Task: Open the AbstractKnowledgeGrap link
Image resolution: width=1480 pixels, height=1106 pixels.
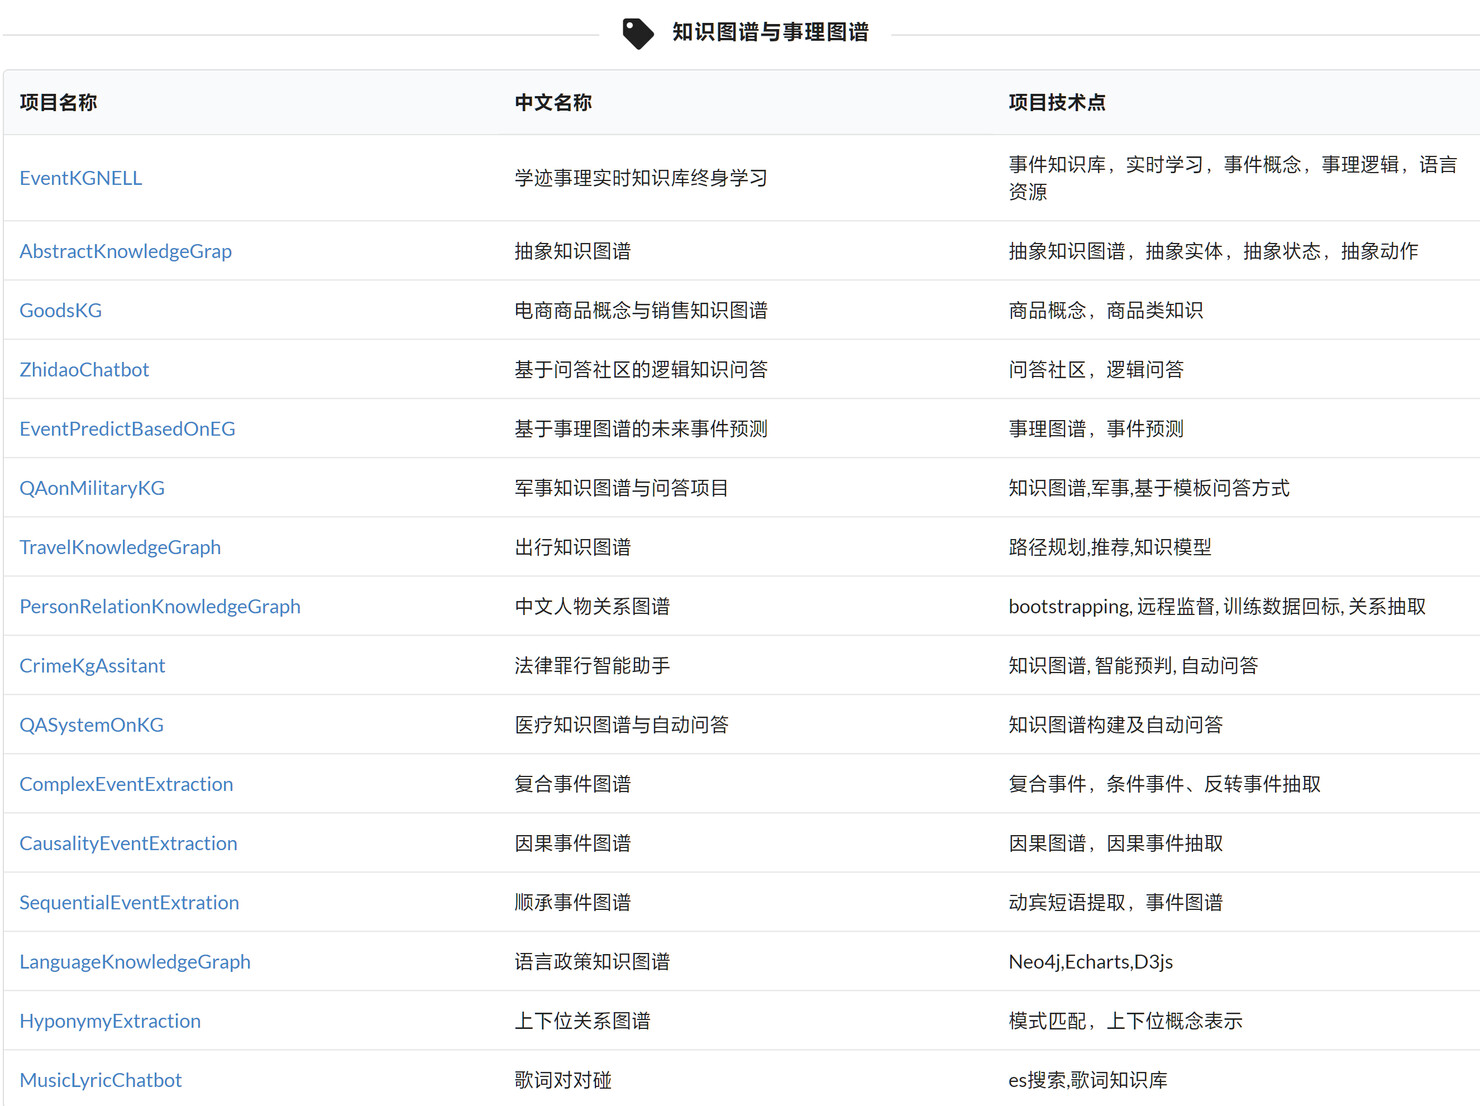Action: [126, 251]
